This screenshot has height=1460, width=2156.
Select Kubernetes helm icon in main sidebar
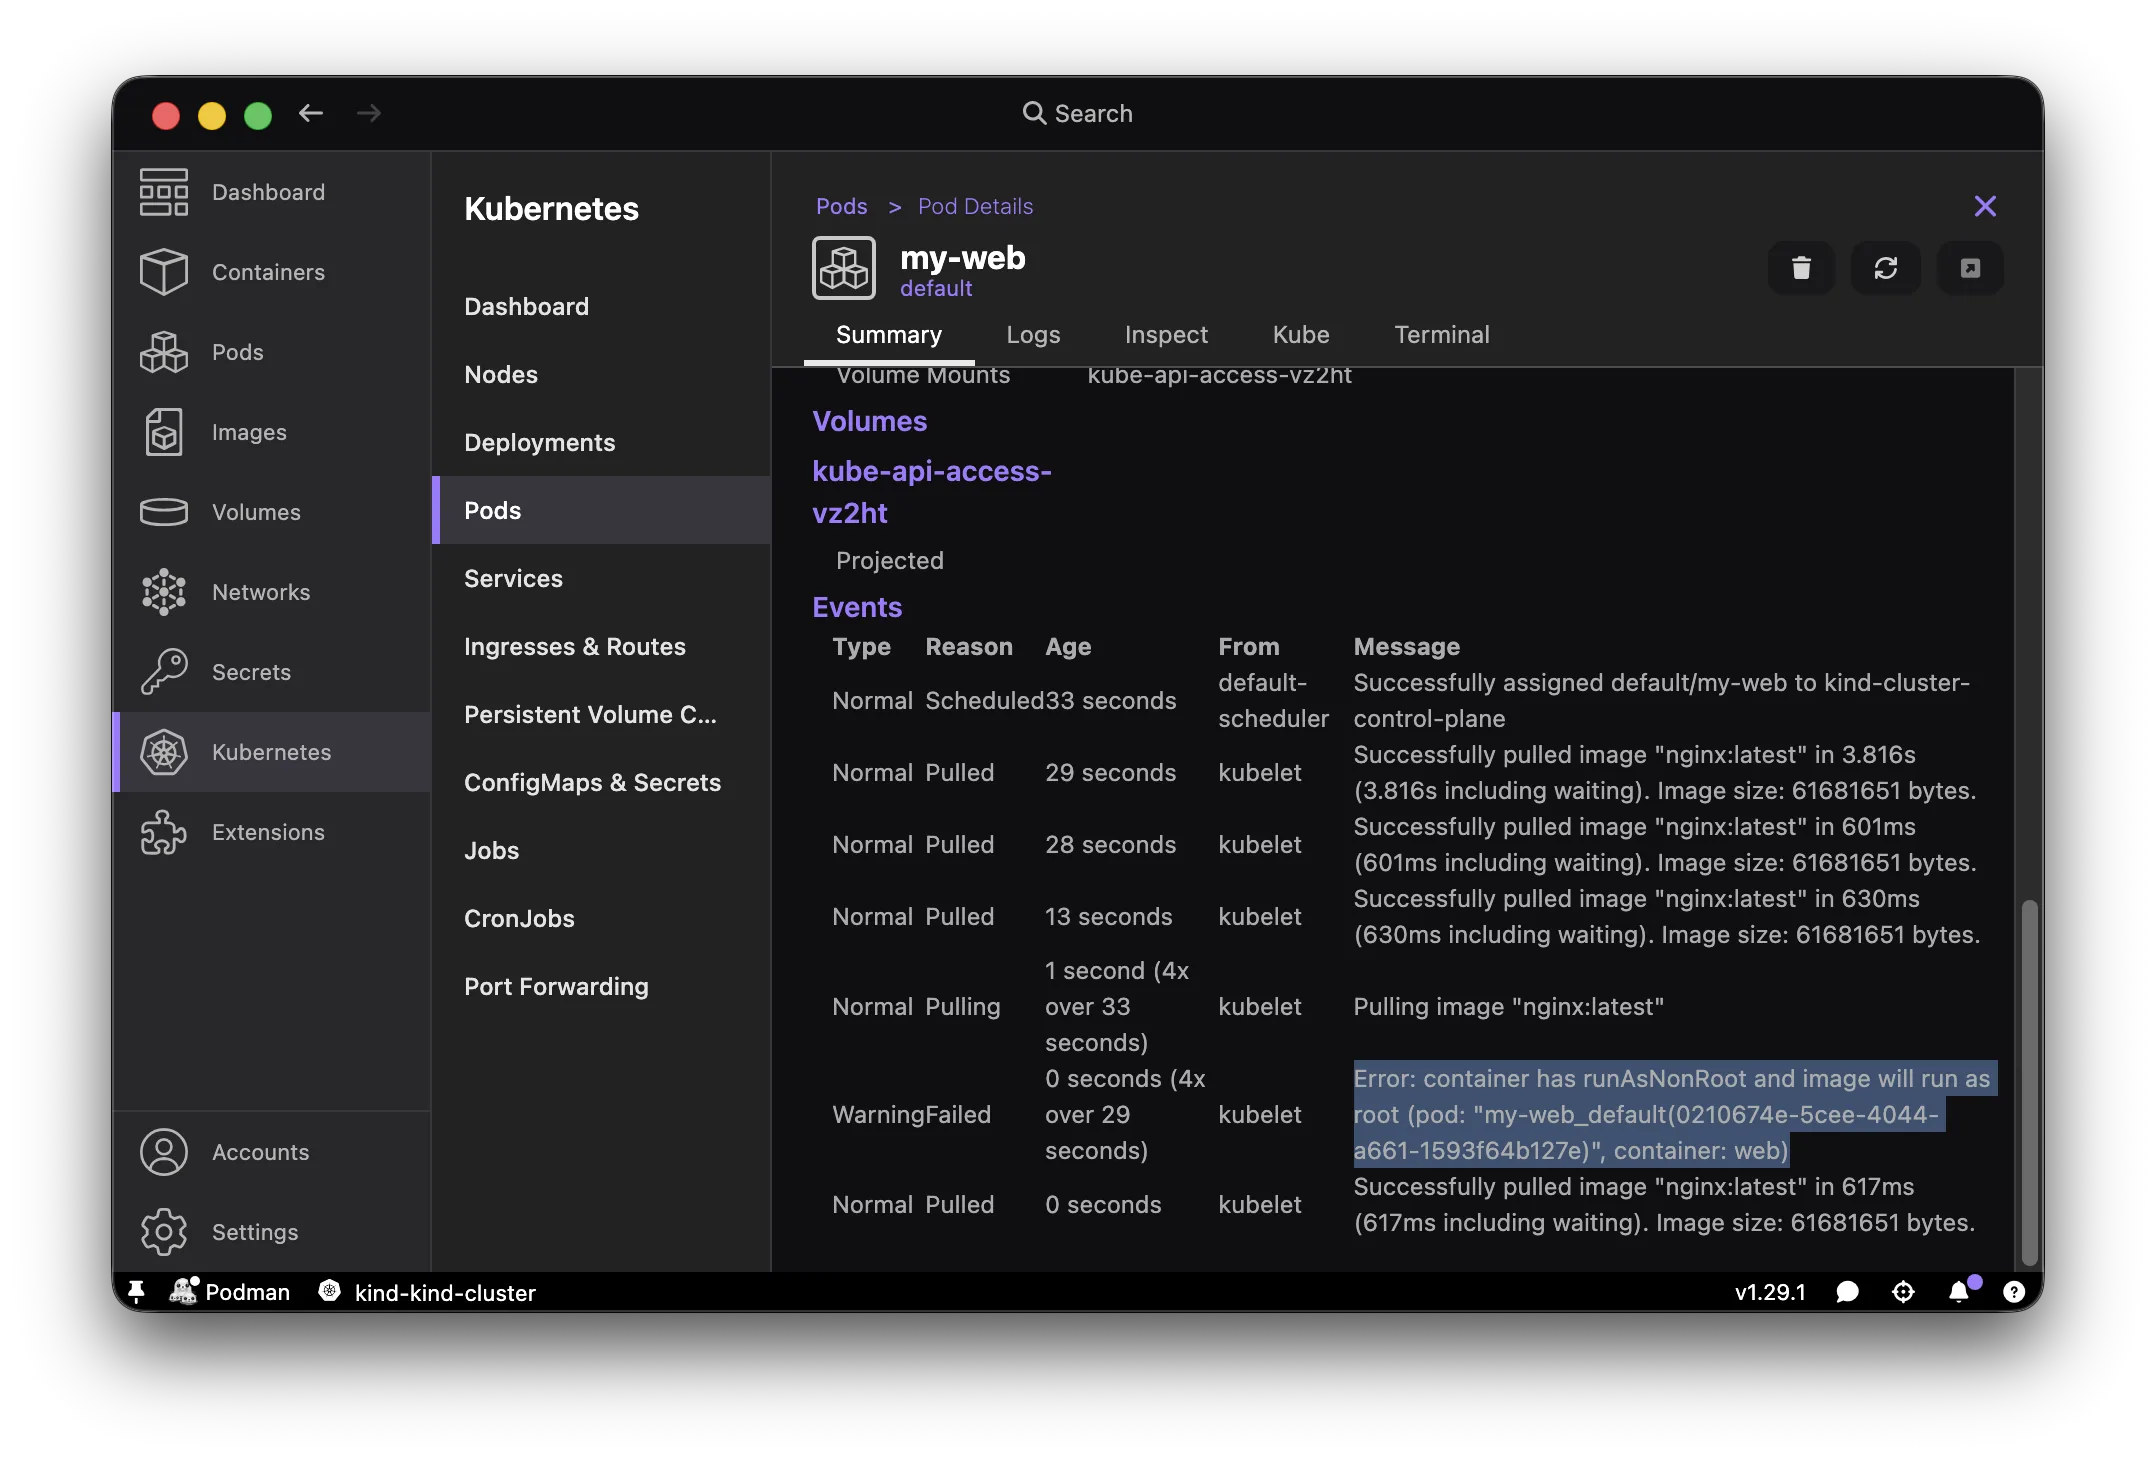coord(164,752)
